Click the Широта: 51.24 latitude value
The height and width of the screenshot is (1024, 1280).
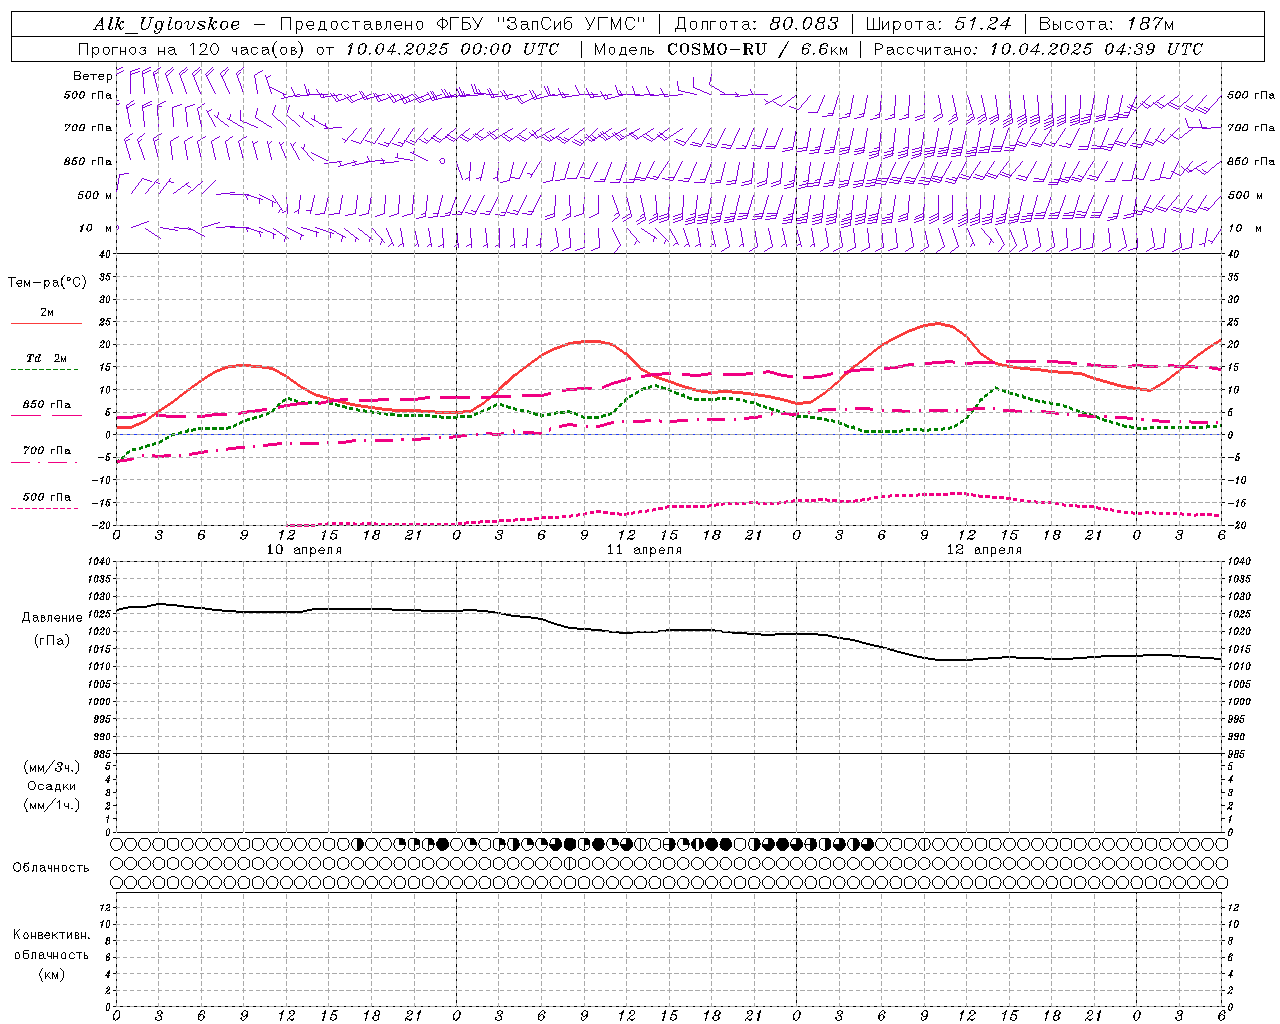tap(938, 24)
